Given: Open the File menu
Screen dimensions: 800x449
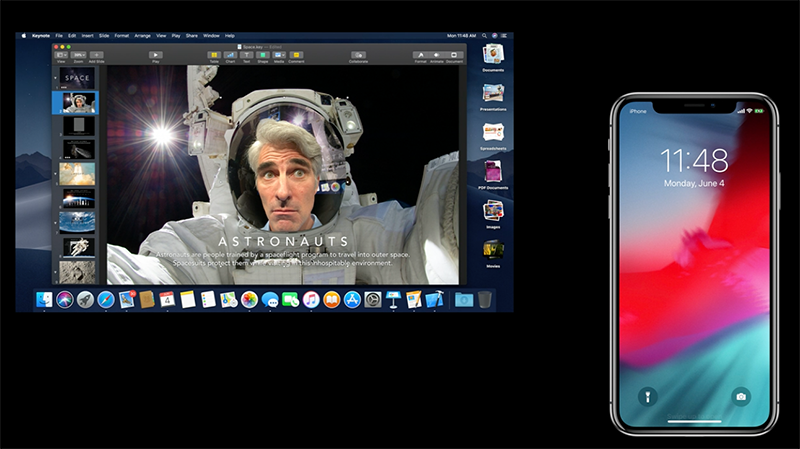Looking at the screenshot, I should pos(59,36).
